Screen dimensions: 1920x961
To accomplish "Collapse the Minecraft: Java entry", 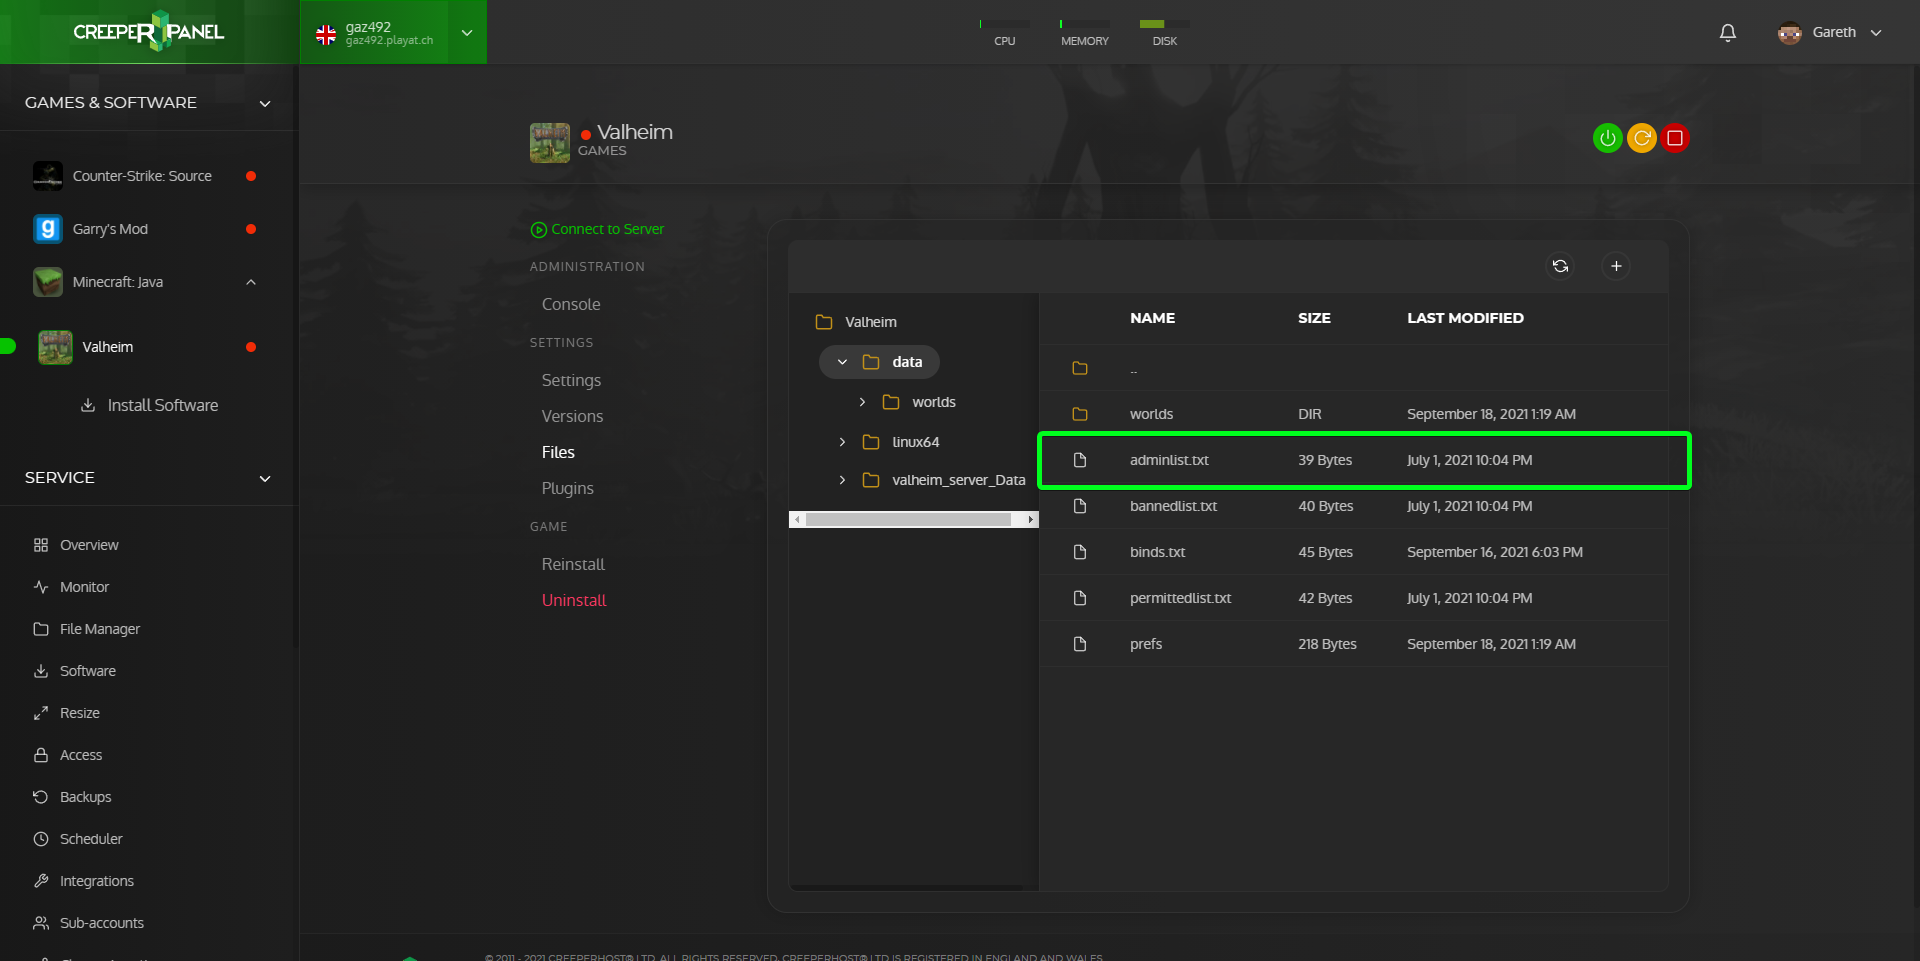I will pos(251,282).
